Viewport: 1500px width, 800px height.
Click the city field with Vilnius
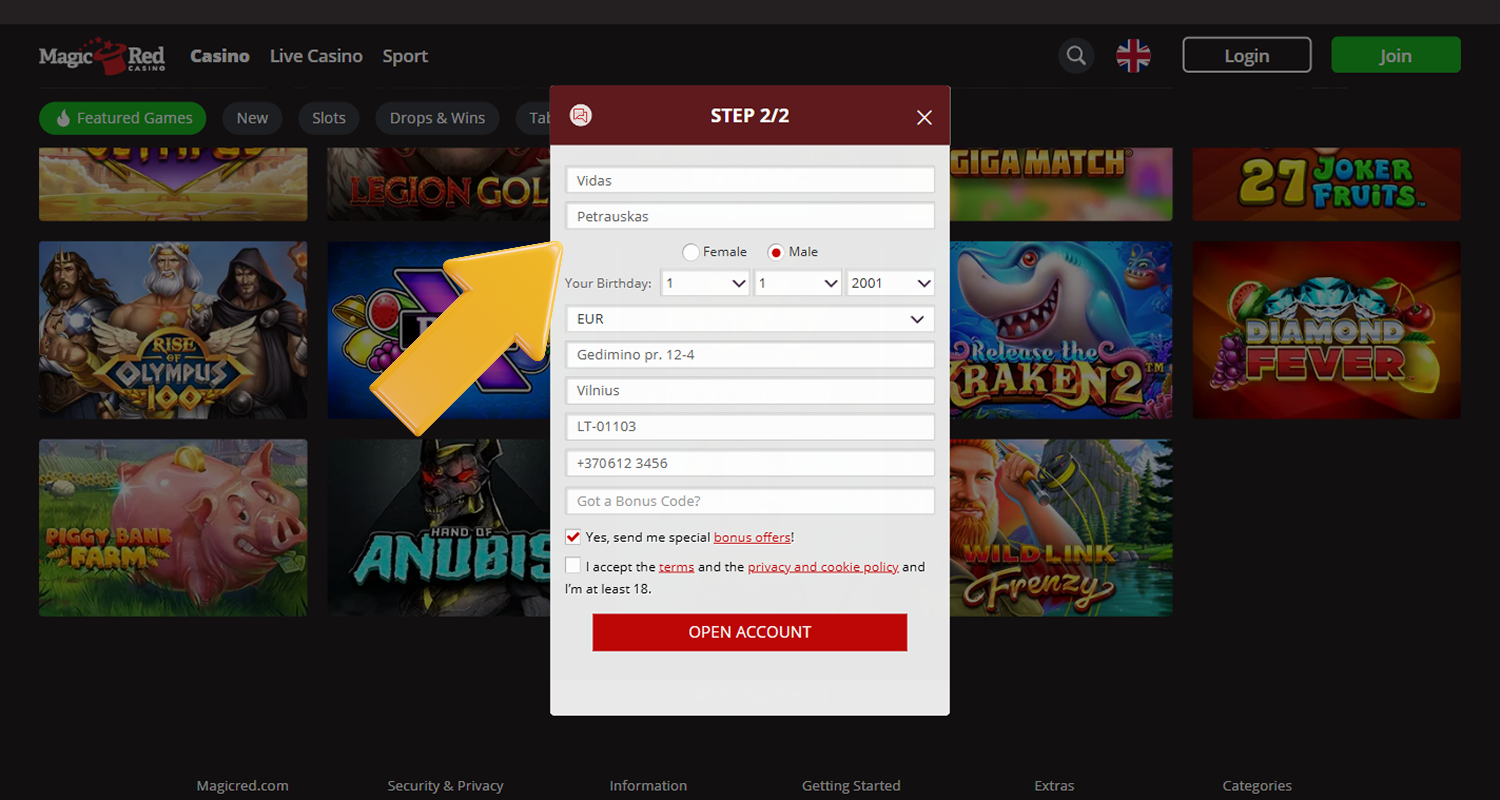click(750, 391)
